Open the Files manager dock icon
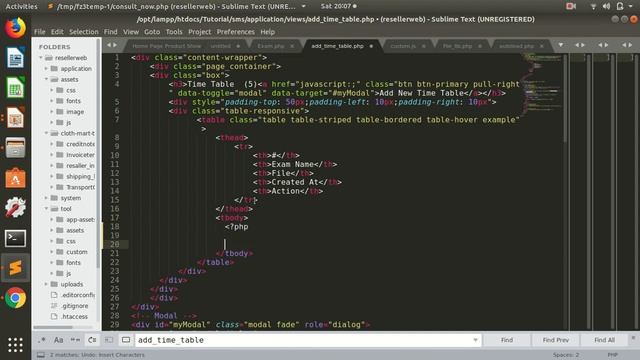This screenshot has width=640, height=360. point(16,147)
